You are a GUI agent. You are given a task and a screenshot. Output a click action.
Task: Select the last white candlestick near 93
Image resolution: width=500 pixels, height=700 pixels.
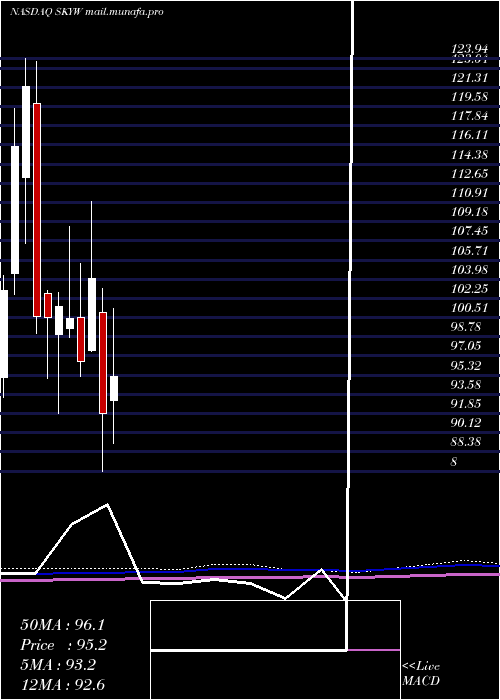[x=114, y=388]
